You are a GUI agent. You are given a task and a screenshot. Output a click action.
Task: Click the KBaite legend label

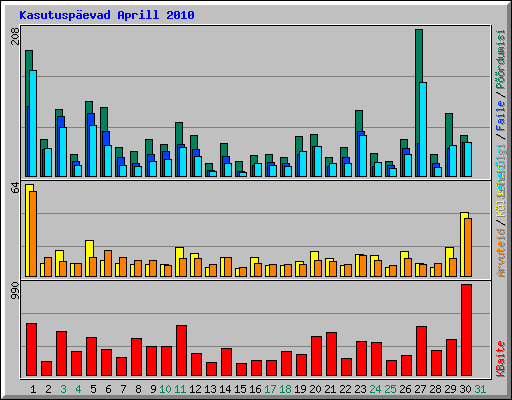pyautogui.click(x=501, y=359)
